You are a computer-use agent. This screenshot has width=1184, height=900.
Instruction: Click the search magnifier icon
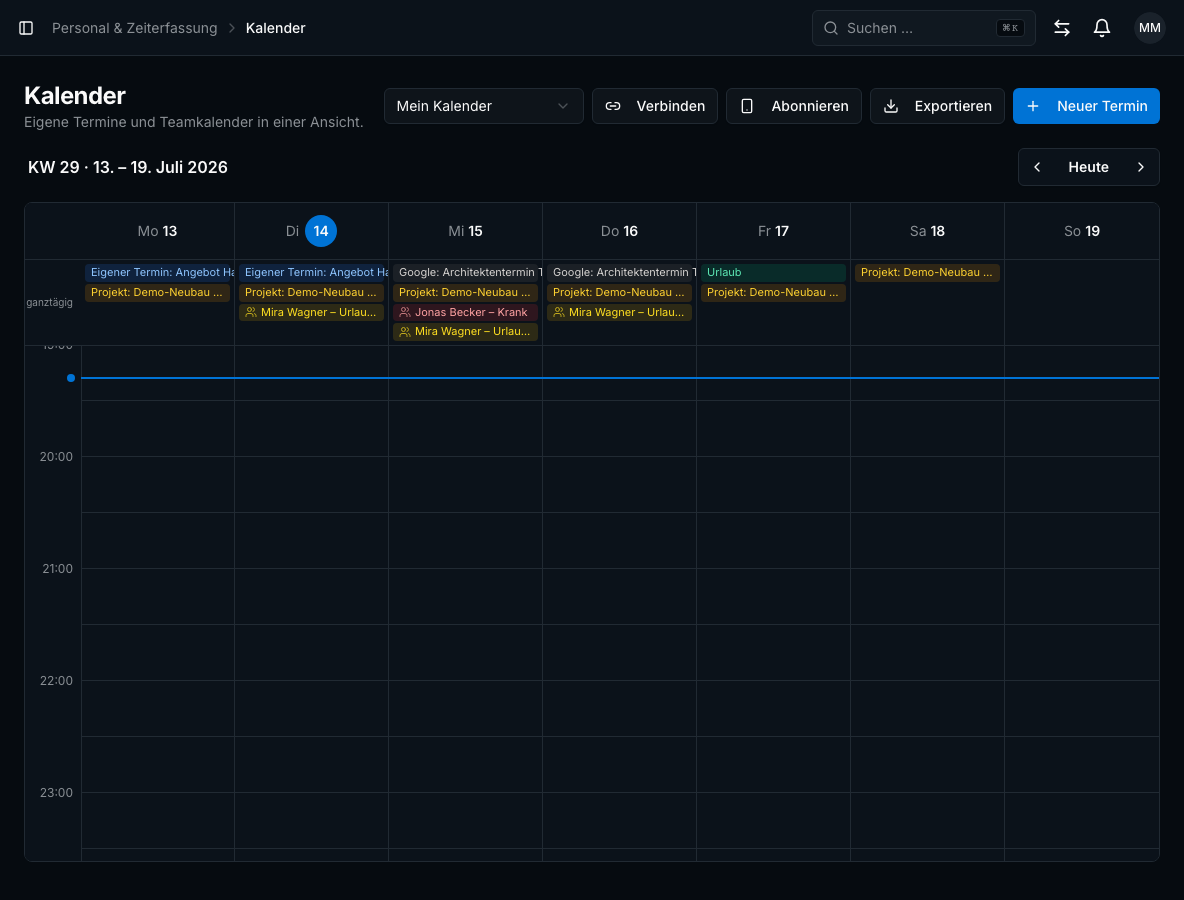[x=831, y=28]
